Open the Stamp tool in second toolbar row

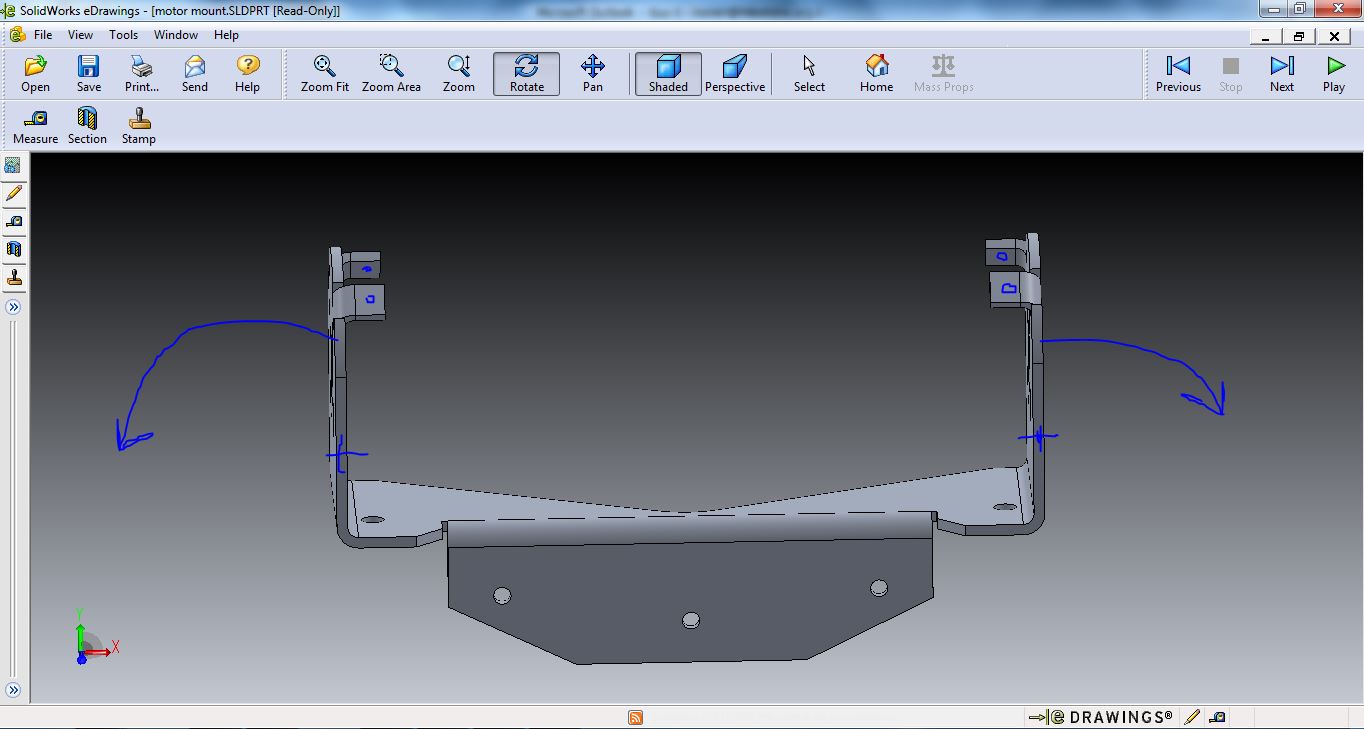tap(139, 126)
